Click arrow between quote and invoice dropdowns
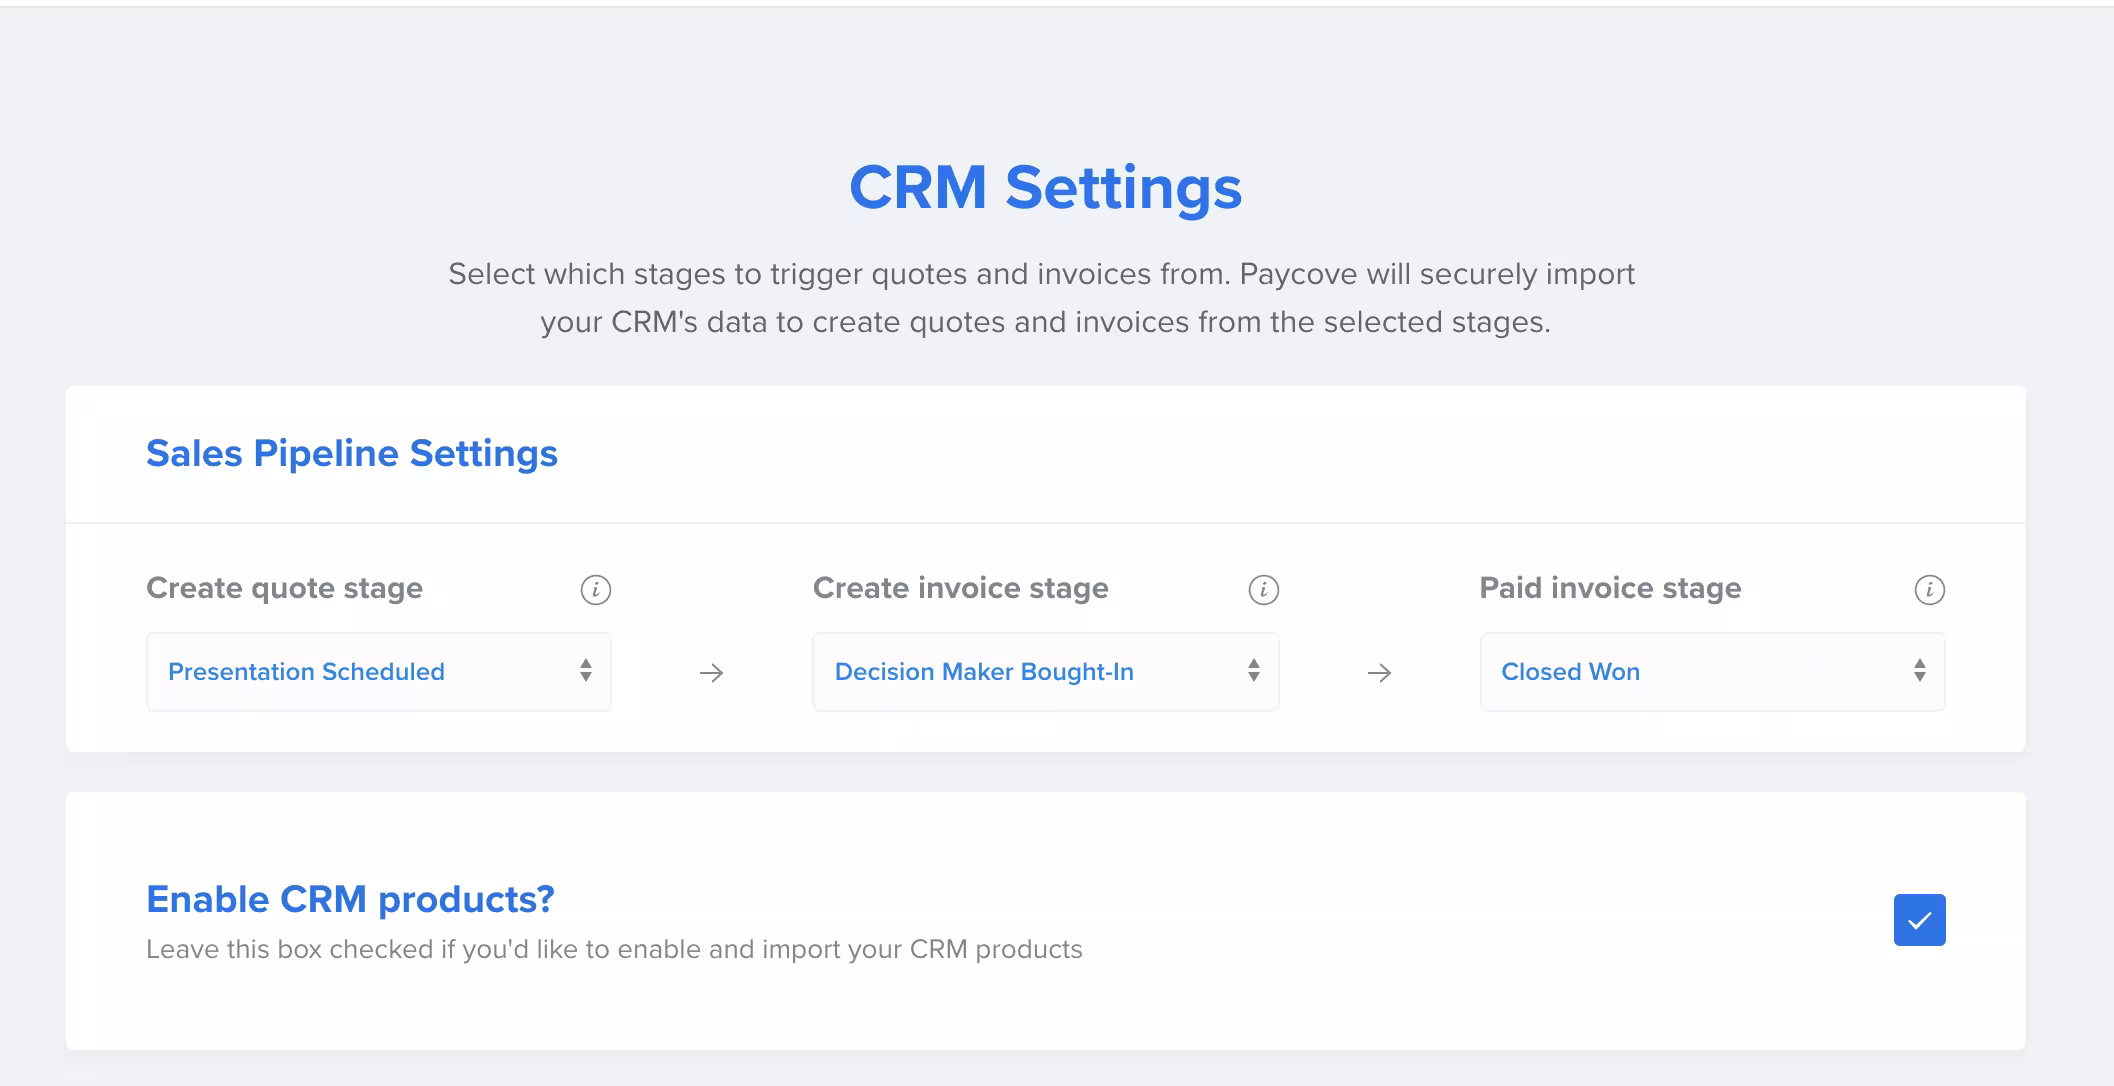The image size is (2114, 1086). pos(711,673)
